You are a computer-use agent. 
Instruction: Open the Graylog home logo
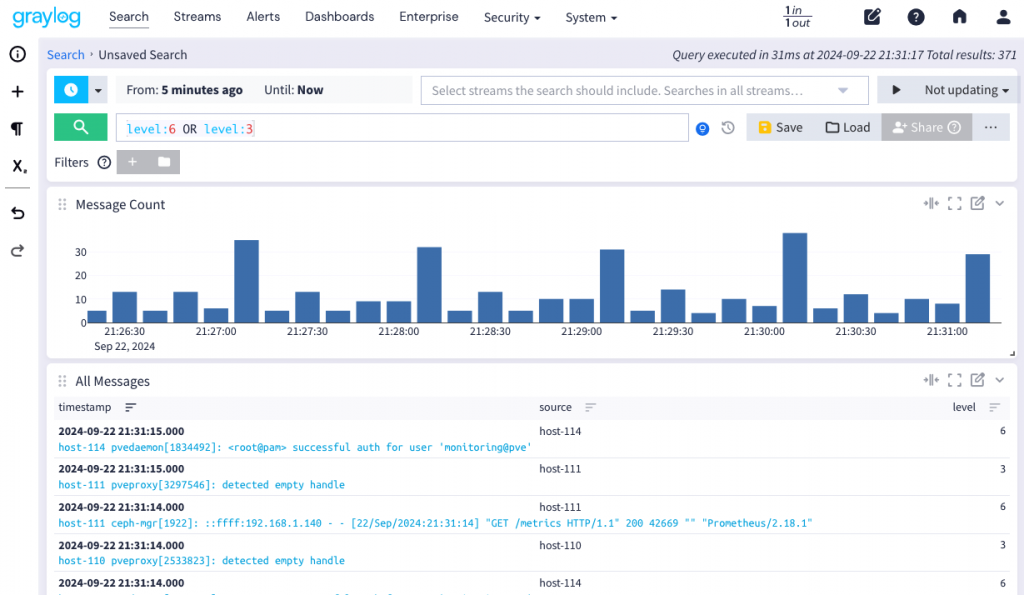tap(46, 16)
